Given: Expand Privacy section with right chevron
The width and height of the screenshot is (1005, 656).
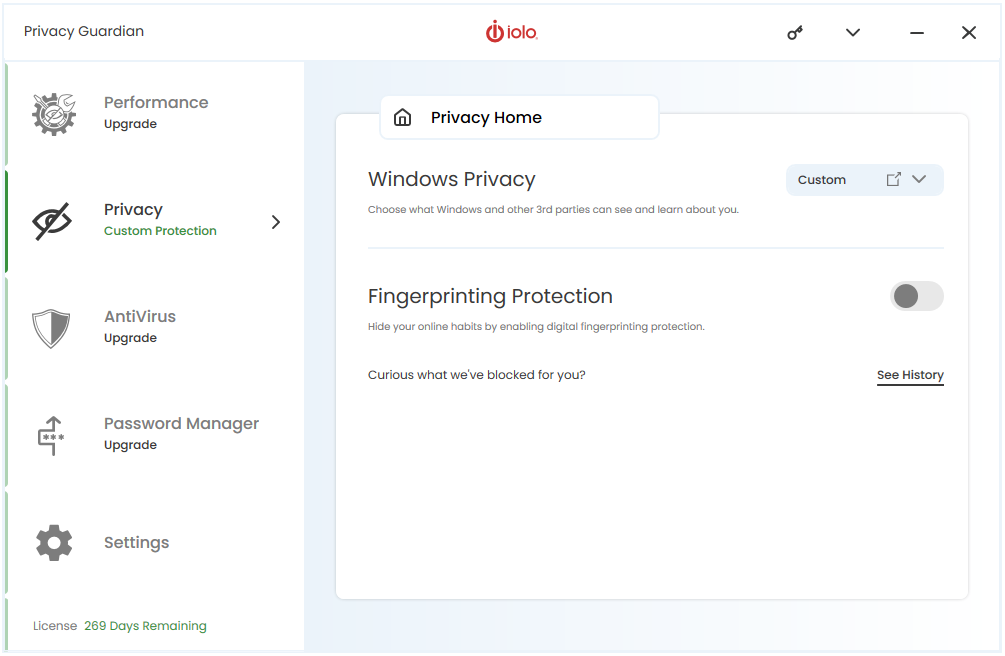Looking at the screenshot, I should [x=276, y=222].
